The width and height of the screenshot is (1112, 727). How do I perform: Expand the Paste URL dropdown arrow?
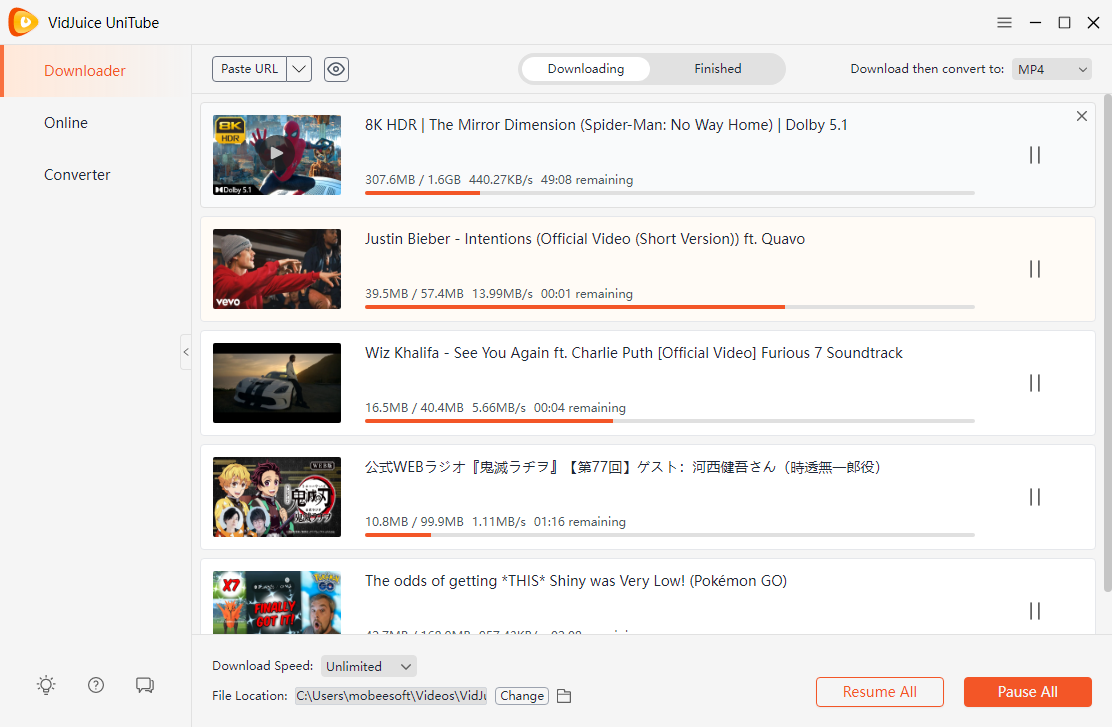coord(299,70)
